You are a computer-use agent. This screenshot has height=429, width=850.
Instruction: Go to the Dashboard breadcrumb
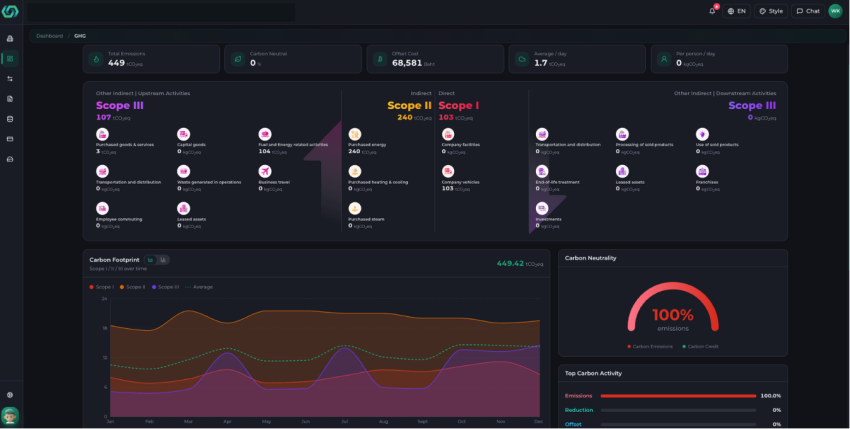(50, 36)
